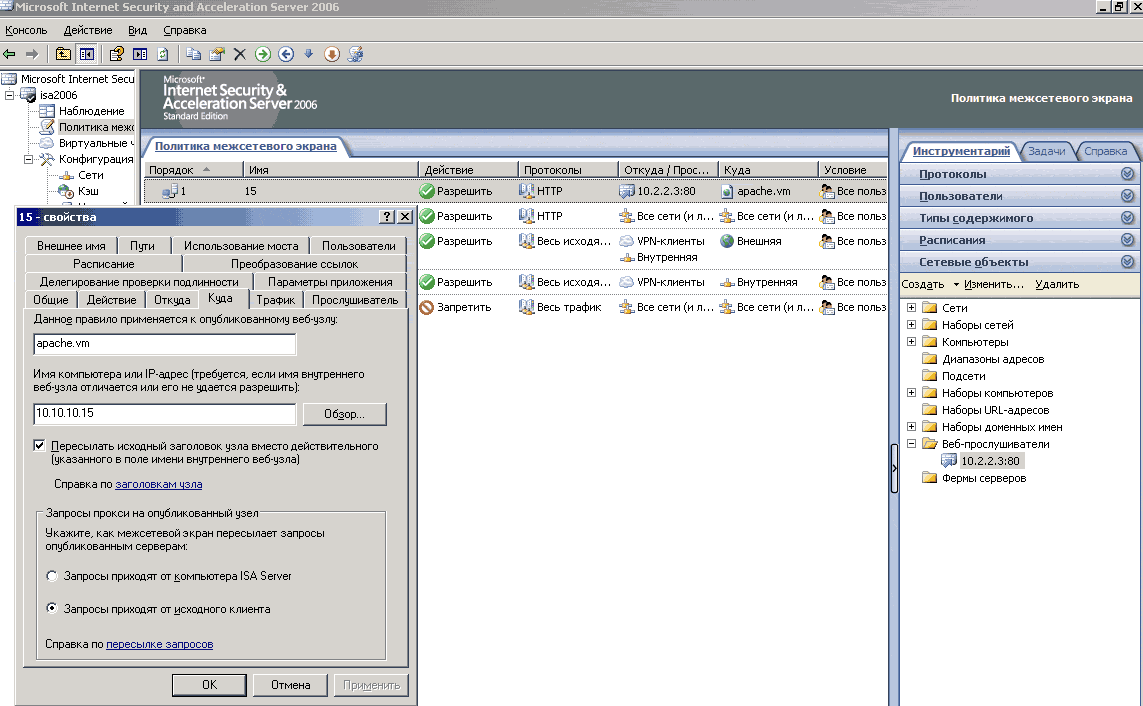Click the OK button

coord(209,685)
